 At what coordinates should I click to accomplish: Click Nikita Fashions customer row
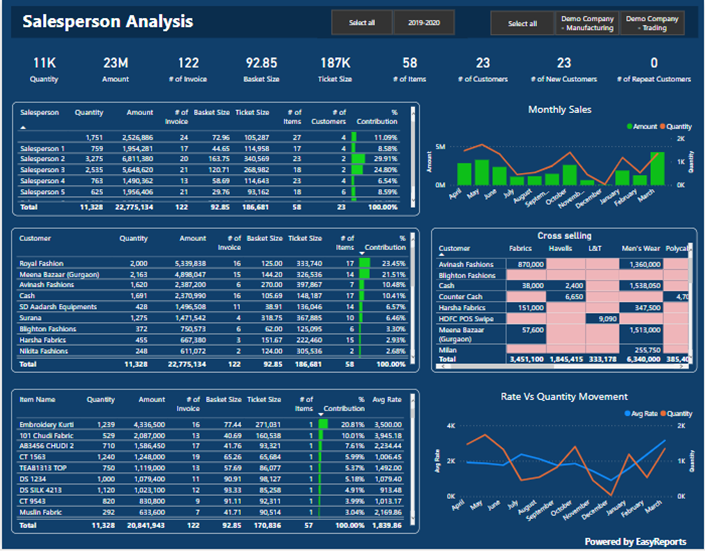pos(213,351)
